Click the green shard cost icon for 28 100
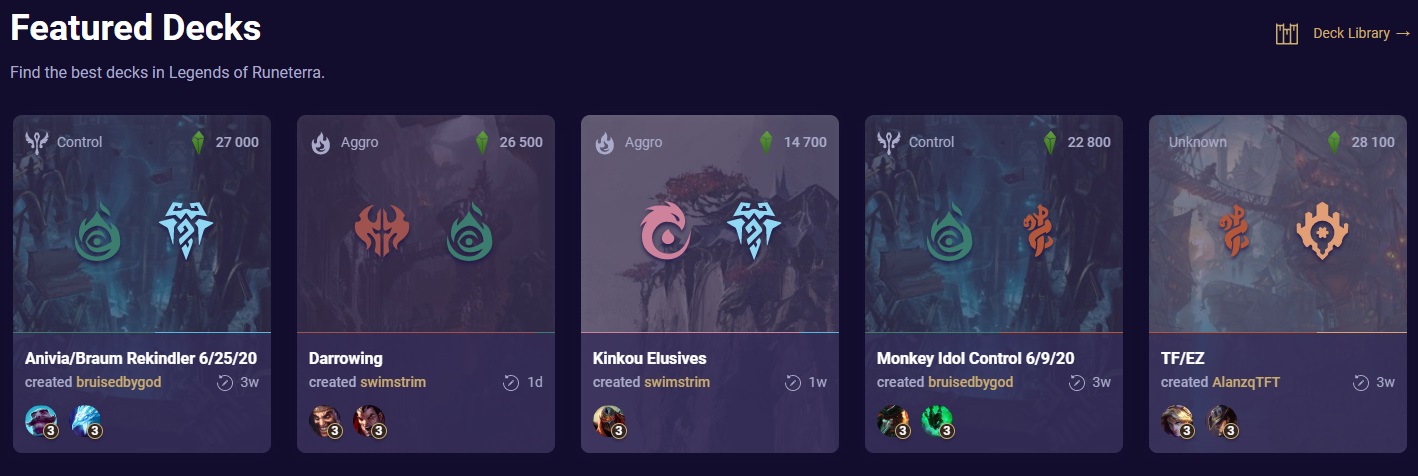1418x476 pixels. point(1334,142)
